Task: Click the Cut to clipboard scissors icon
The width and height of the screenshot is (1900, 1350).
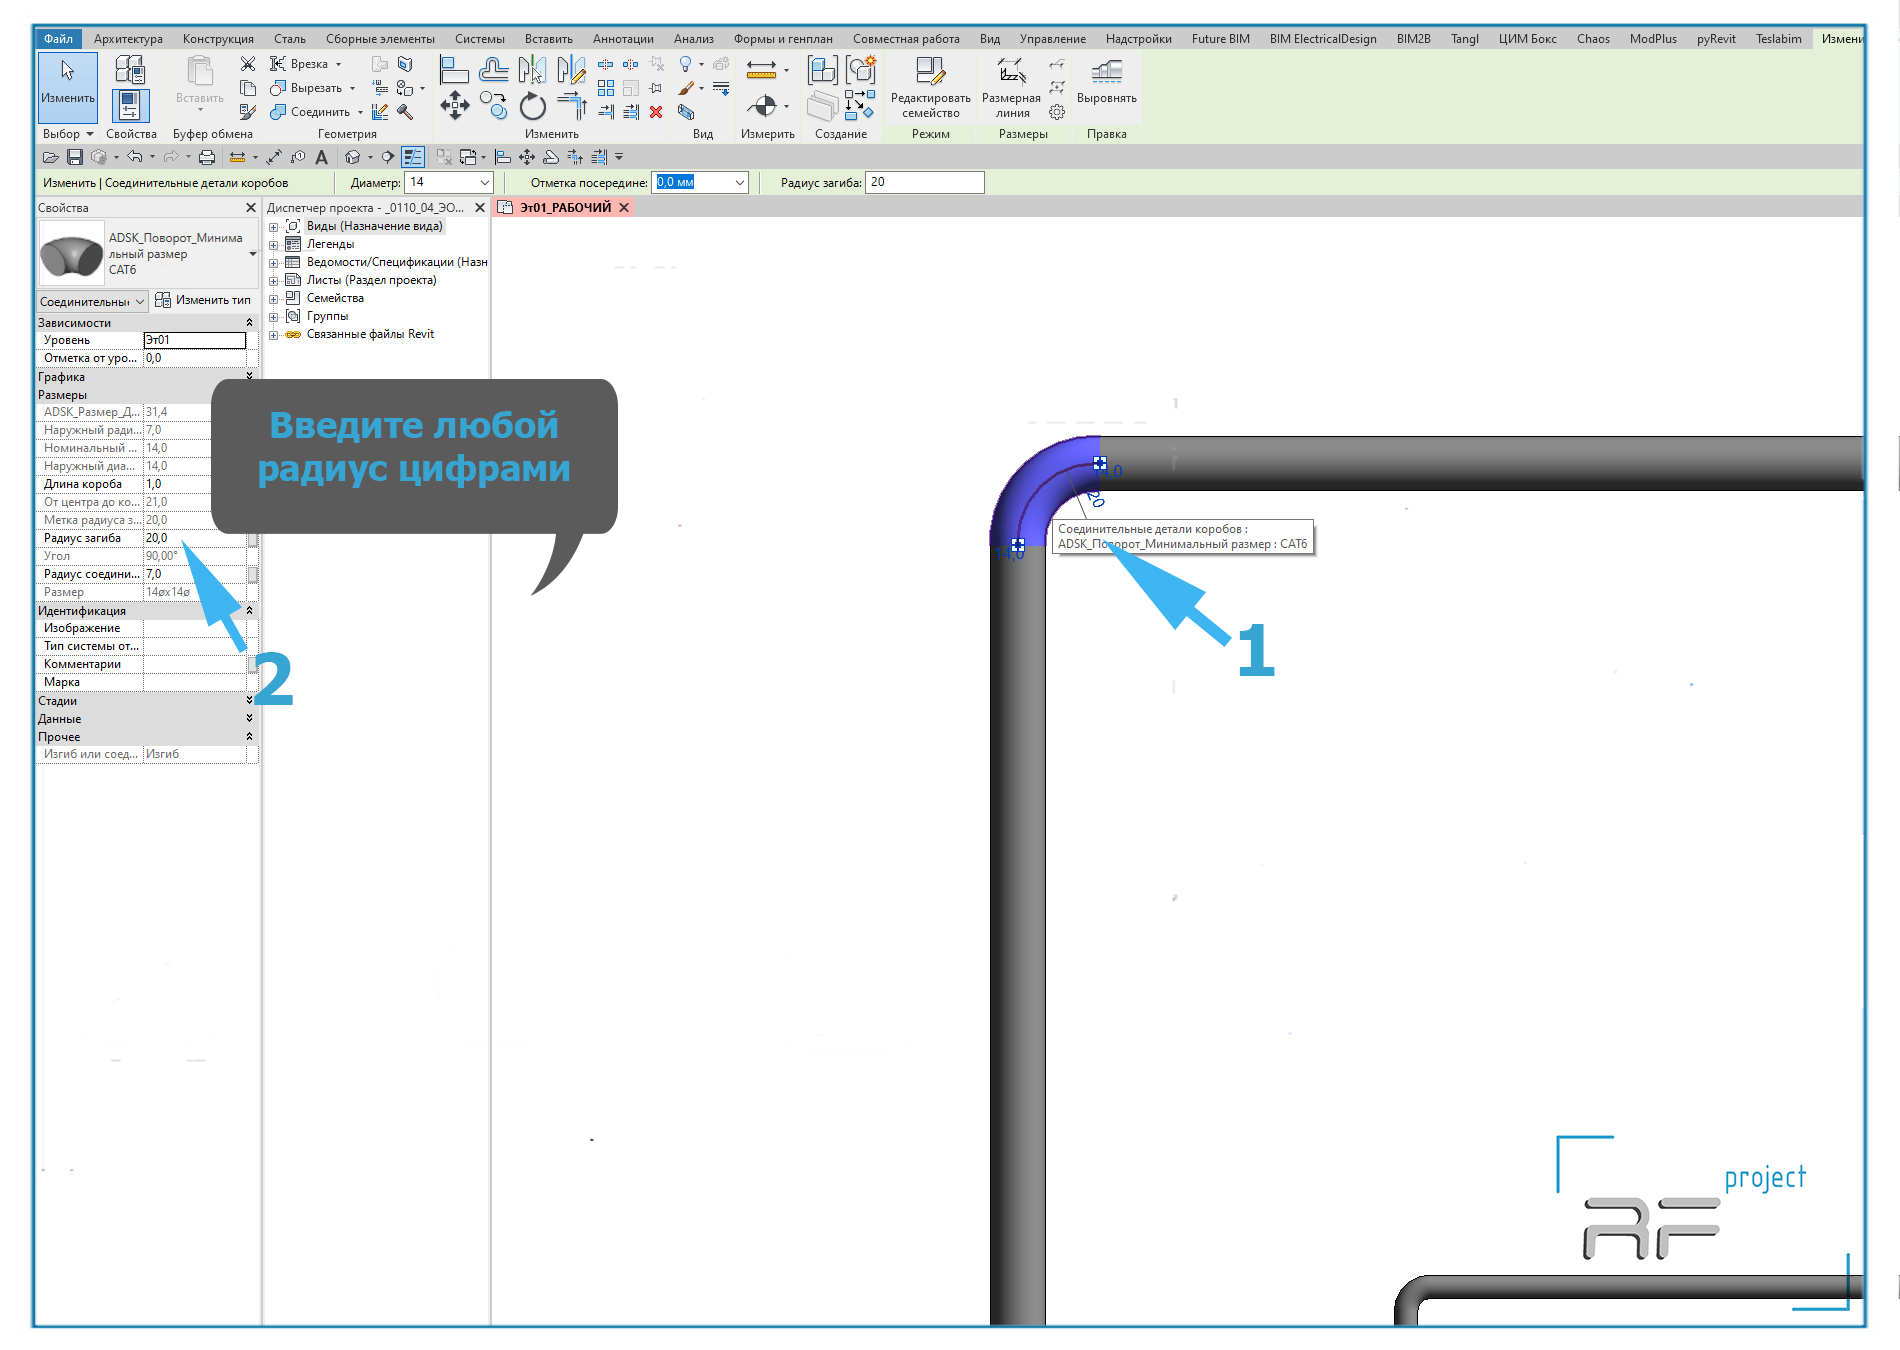Action: 248,64
